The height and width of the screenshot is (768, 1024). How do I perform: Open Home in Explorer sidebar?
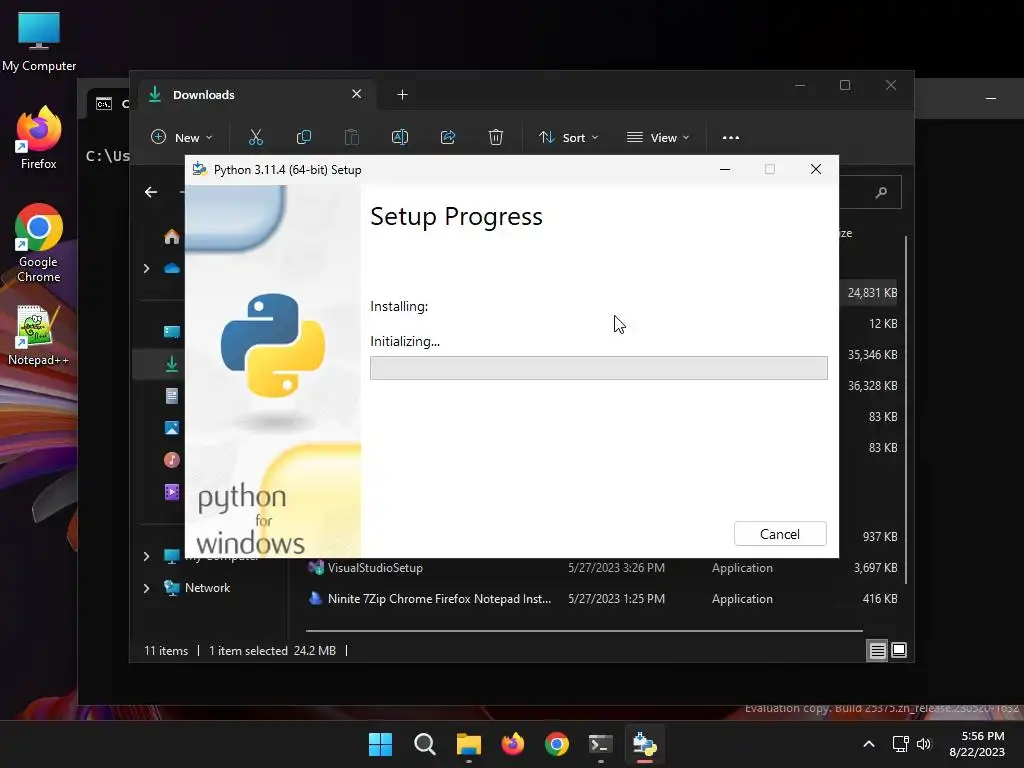[172, 236]
